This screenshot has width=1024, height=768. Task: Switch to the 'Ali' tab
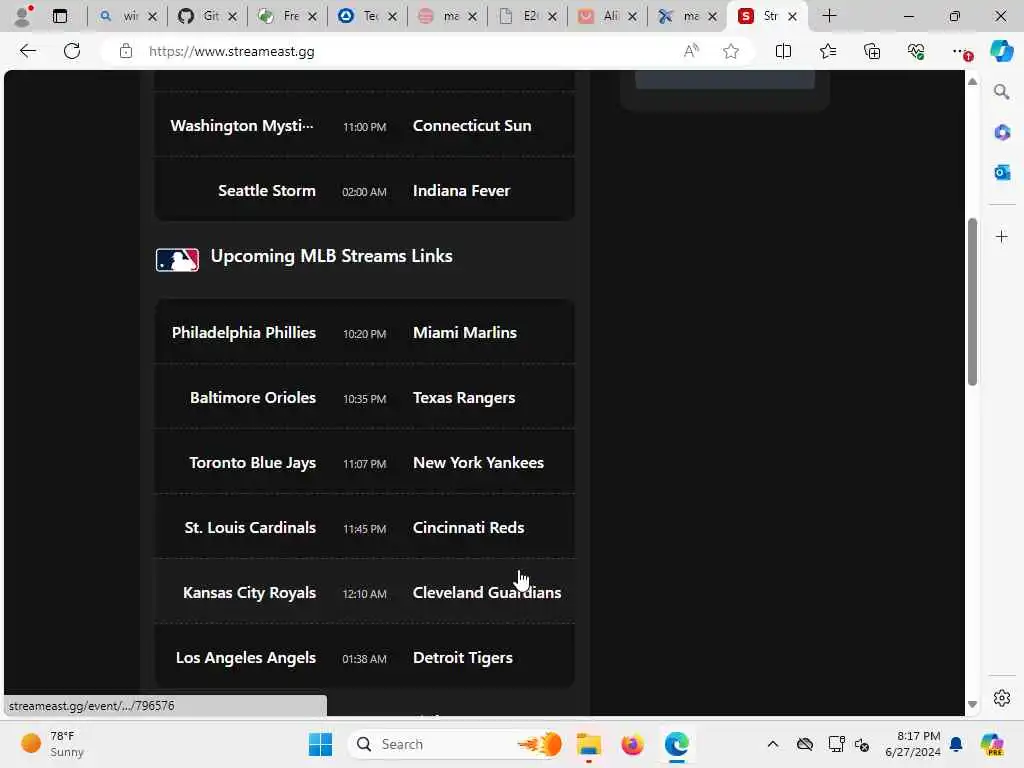pos(599,16)
